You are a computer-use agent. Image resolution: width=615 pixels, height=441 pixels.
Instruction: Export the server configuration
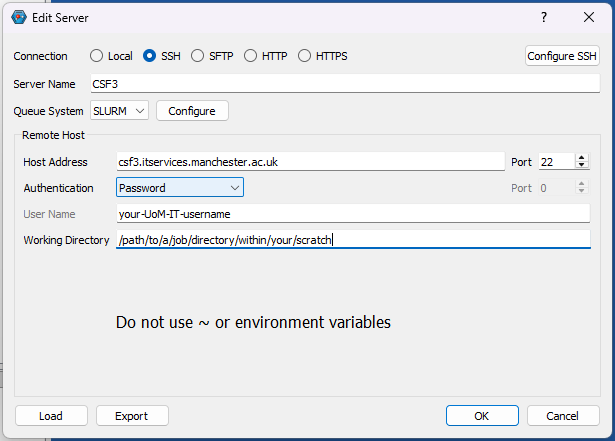point(132,416)
